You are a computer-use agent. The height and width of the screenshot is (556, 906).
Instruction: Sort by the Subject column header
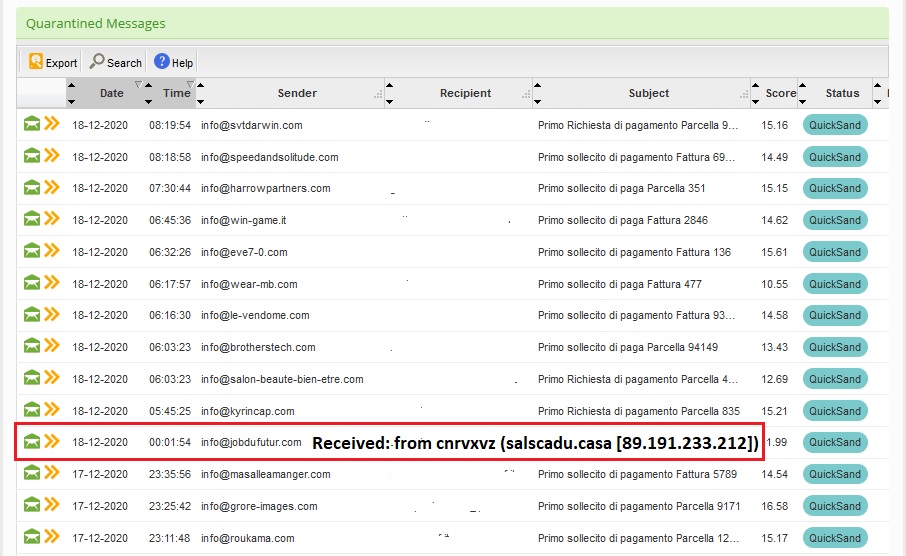click(648, 93)
